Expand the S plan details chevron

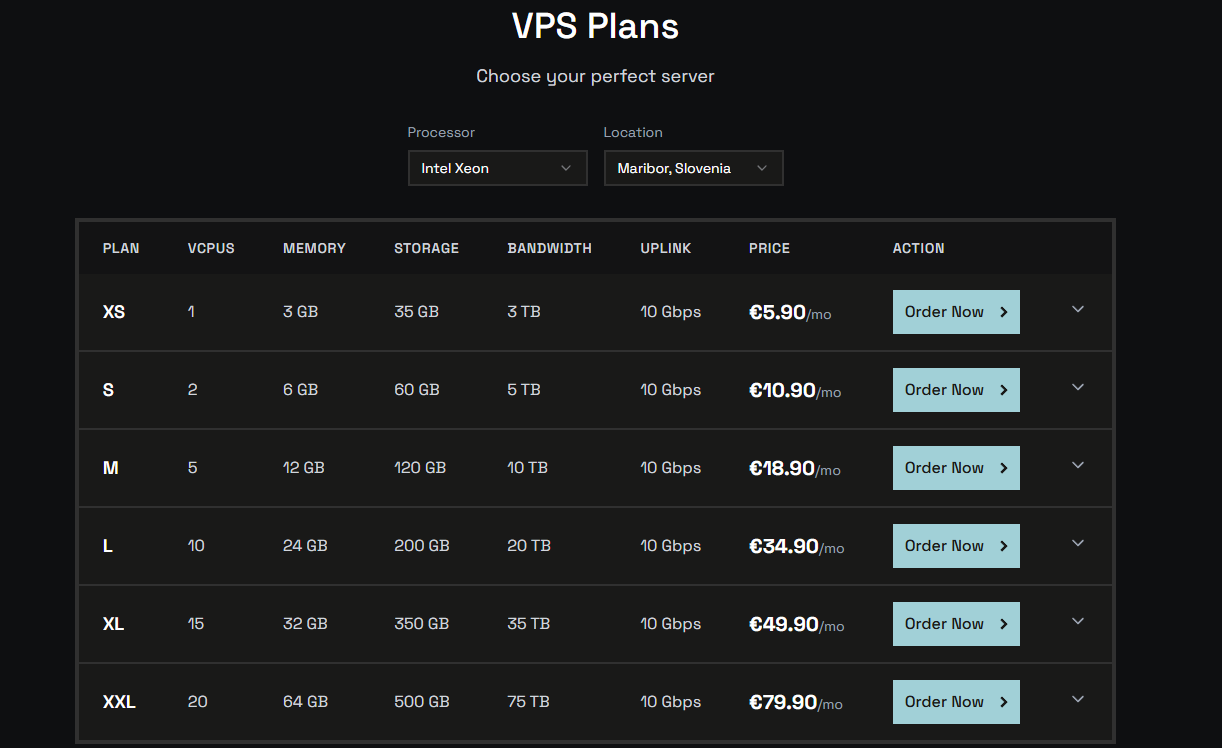tap(1078, 388)
